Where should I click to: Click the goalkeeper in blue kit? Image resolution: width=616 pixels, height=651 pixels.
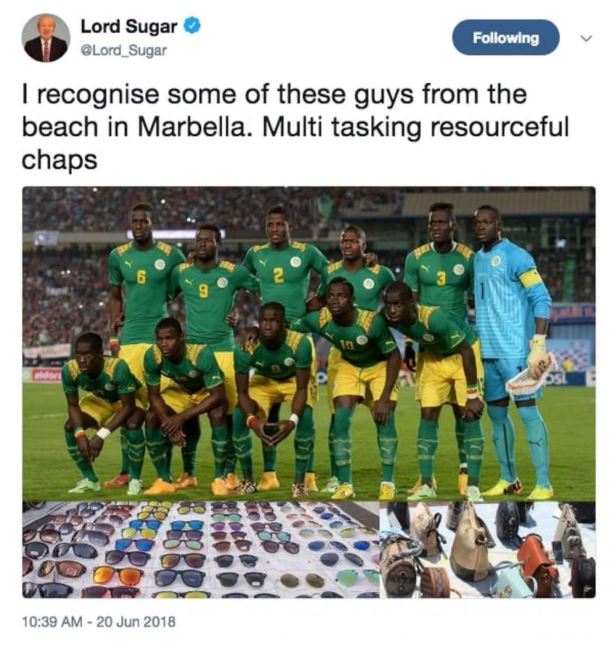pos(514,351)
